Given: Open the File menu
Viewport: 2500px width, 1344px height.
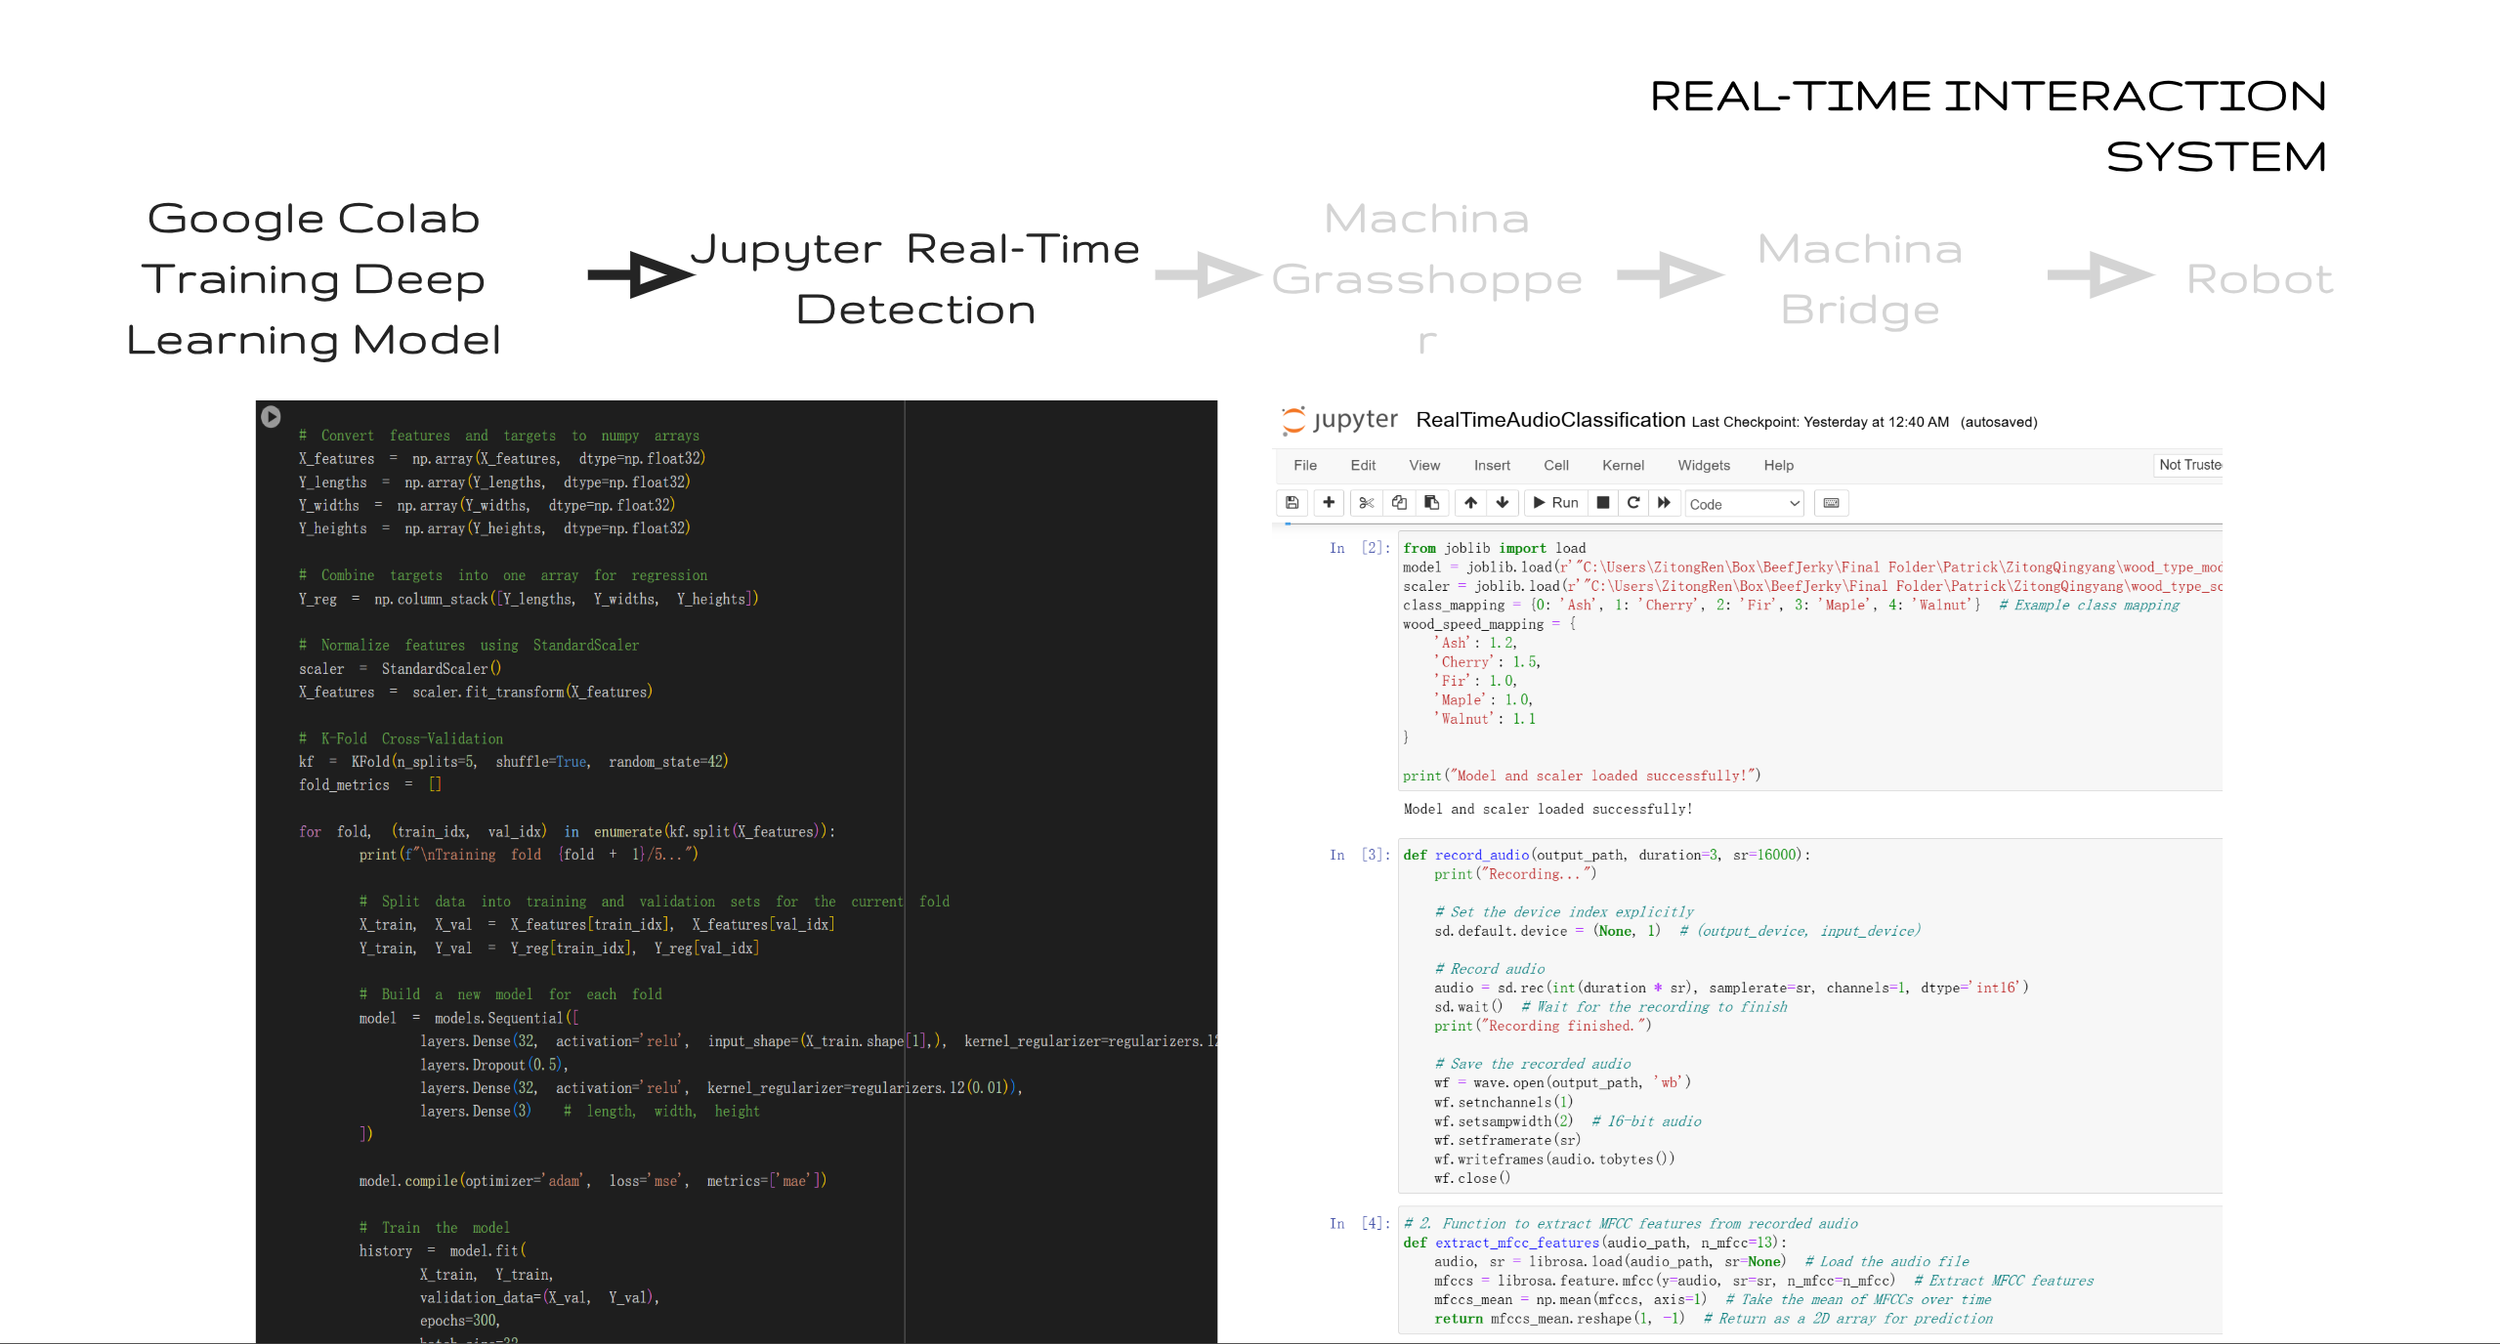Looking at the screenshot, I should click(x=1305, y=465).
